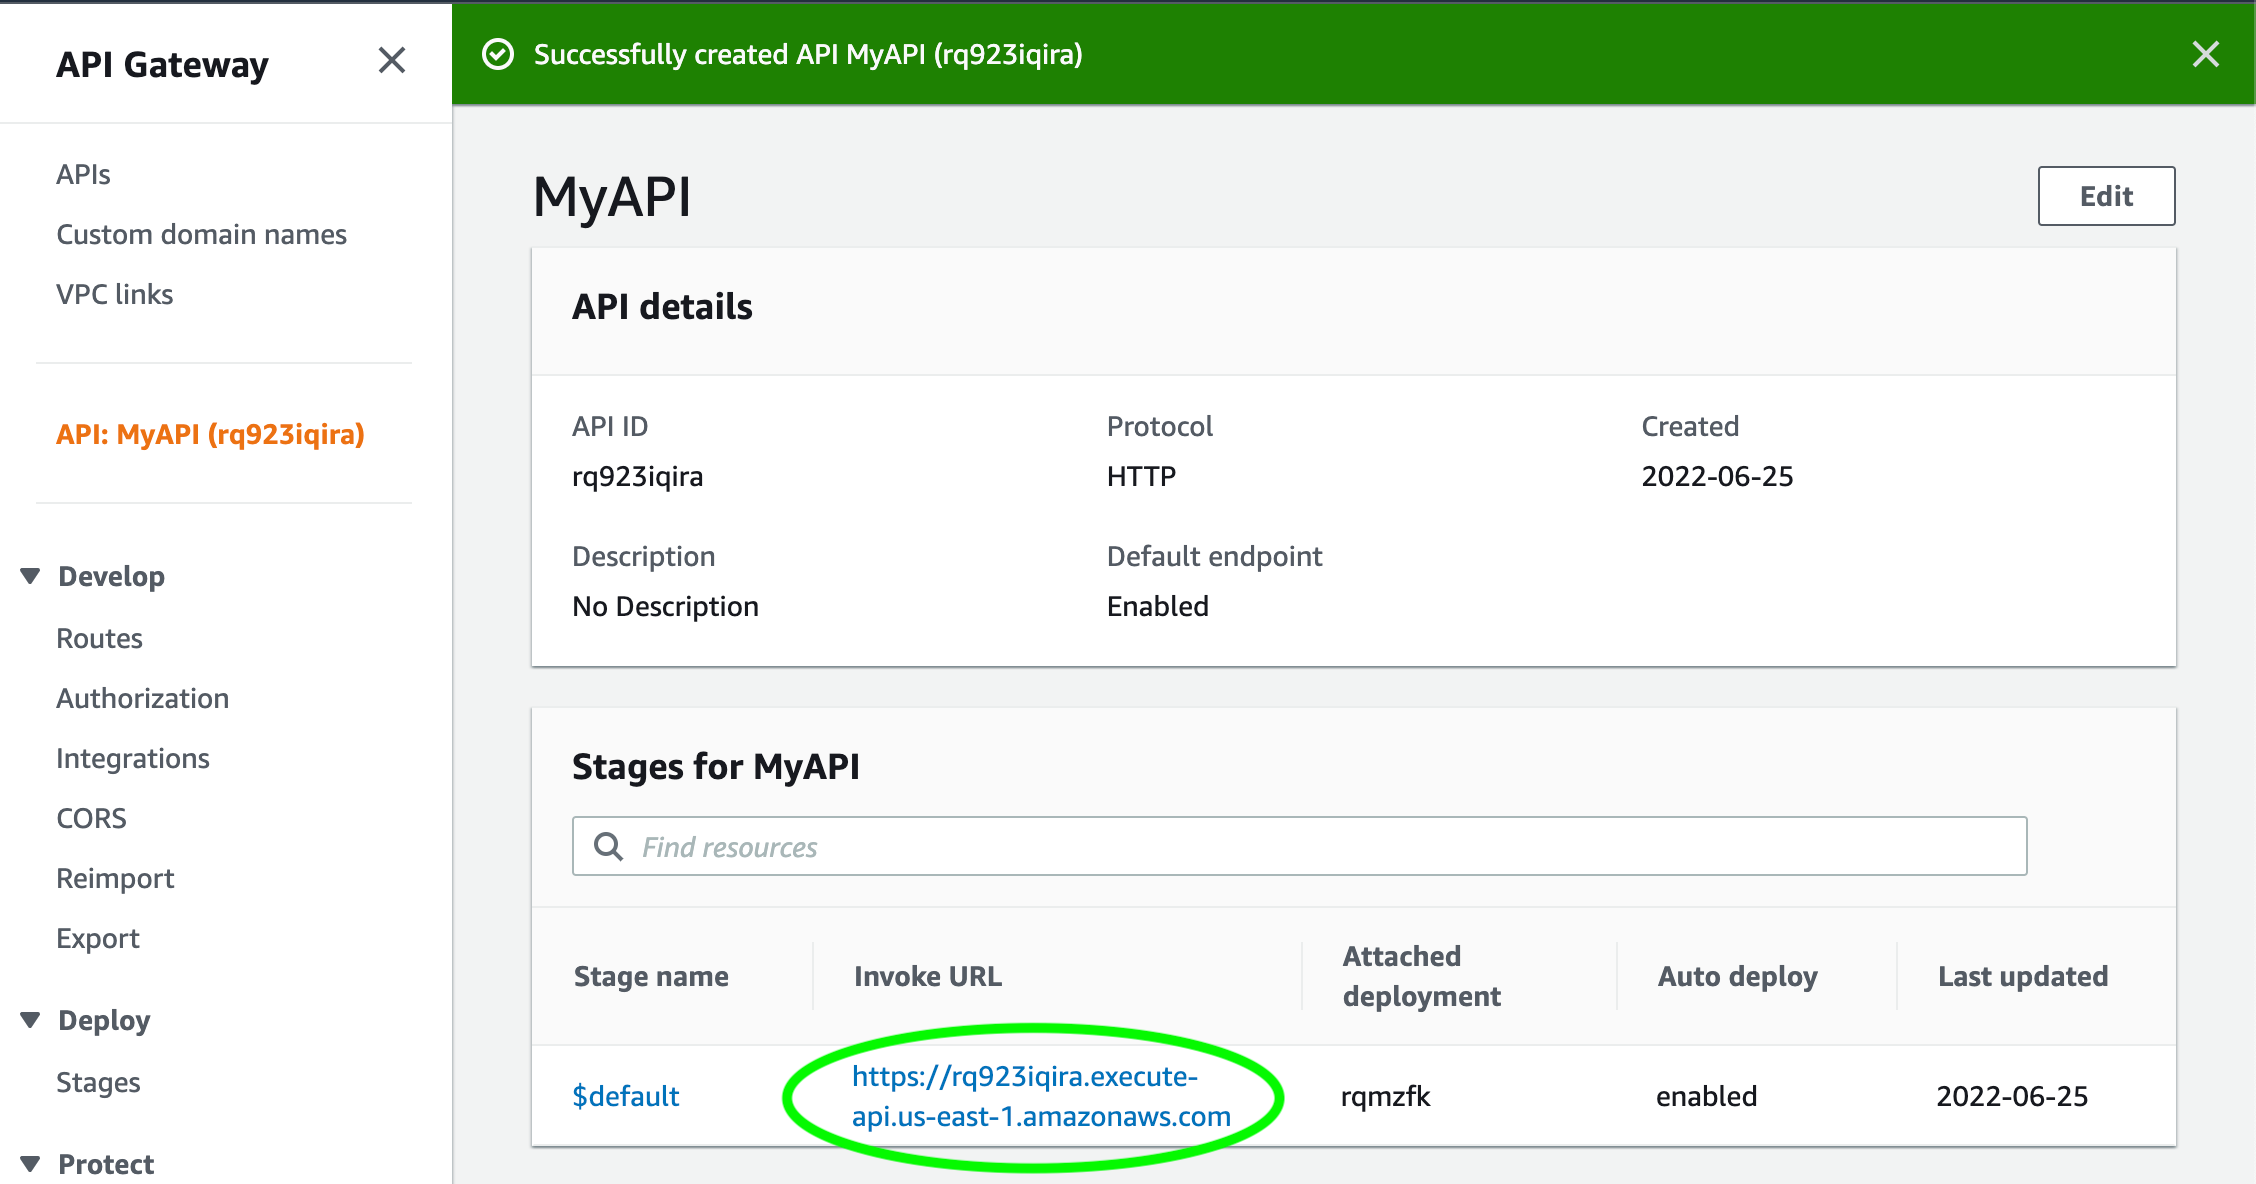Open Export under Develop
The height and width of the screenshot is (1184, 2256).
pyautogui.click(x=97, y=938)
